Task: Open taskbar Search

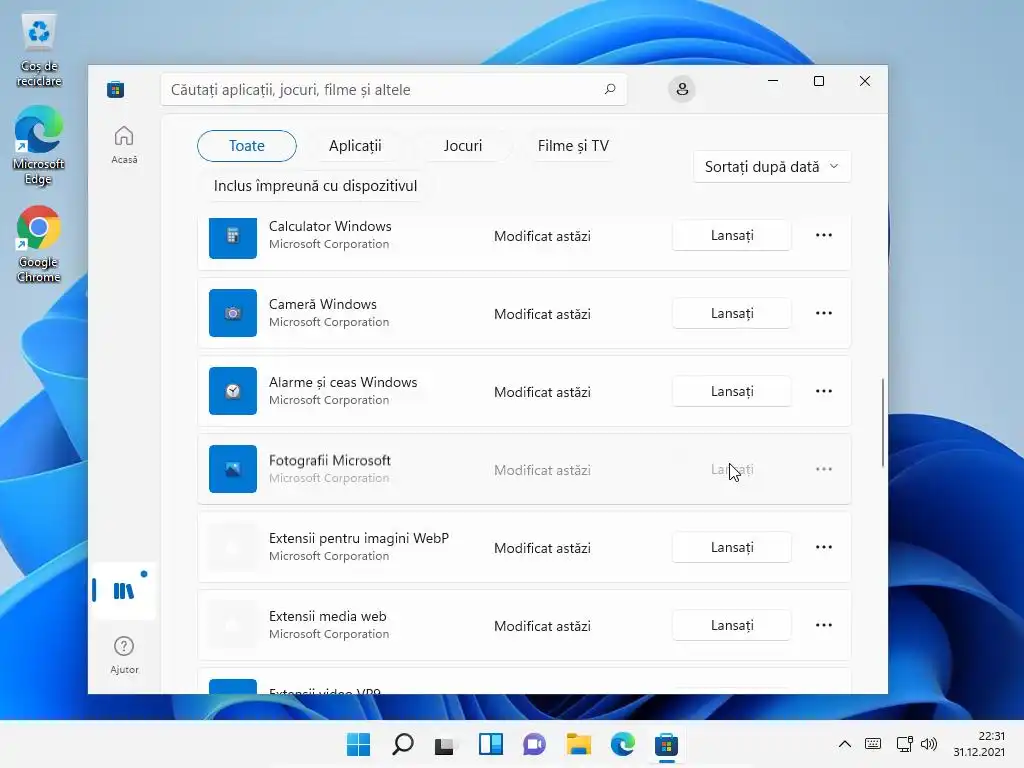Action: coord(402,744)
